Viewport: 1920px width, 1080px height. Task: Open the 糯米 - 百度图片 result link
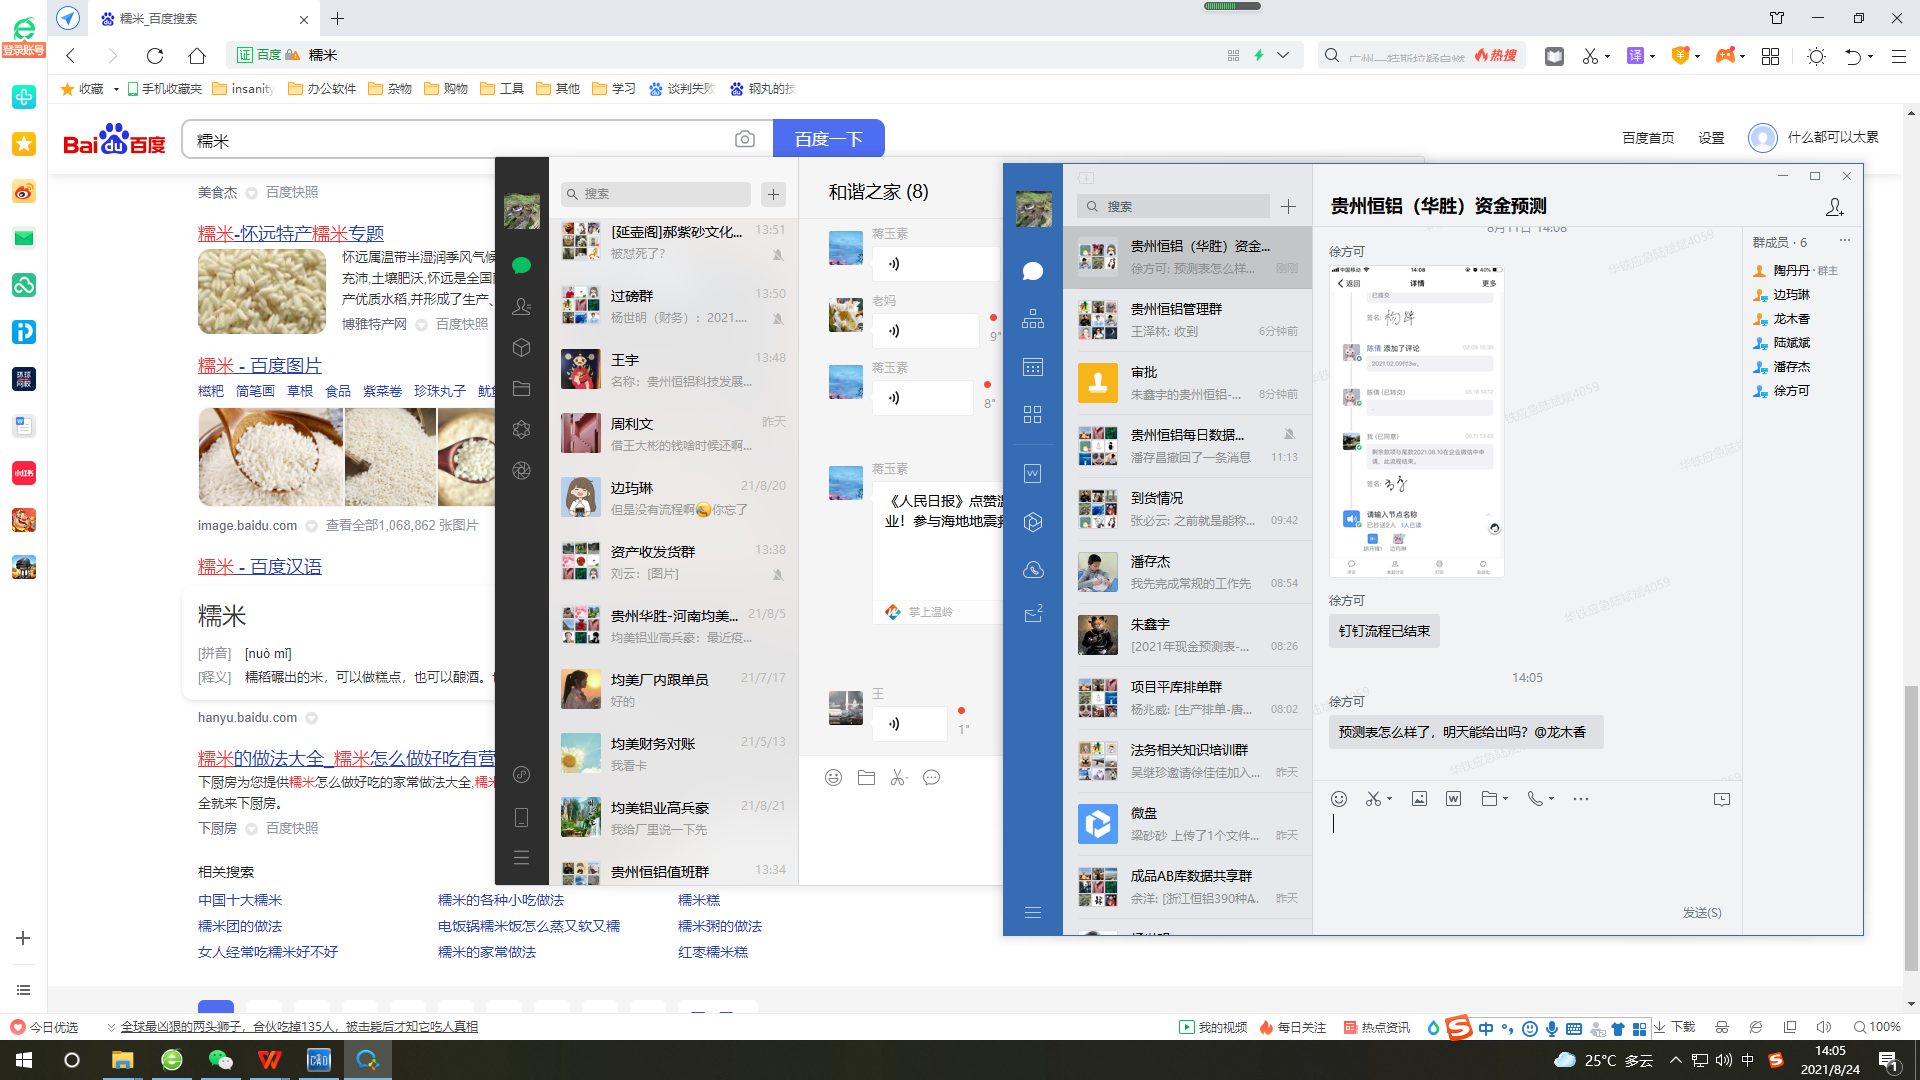pos(260,366)
